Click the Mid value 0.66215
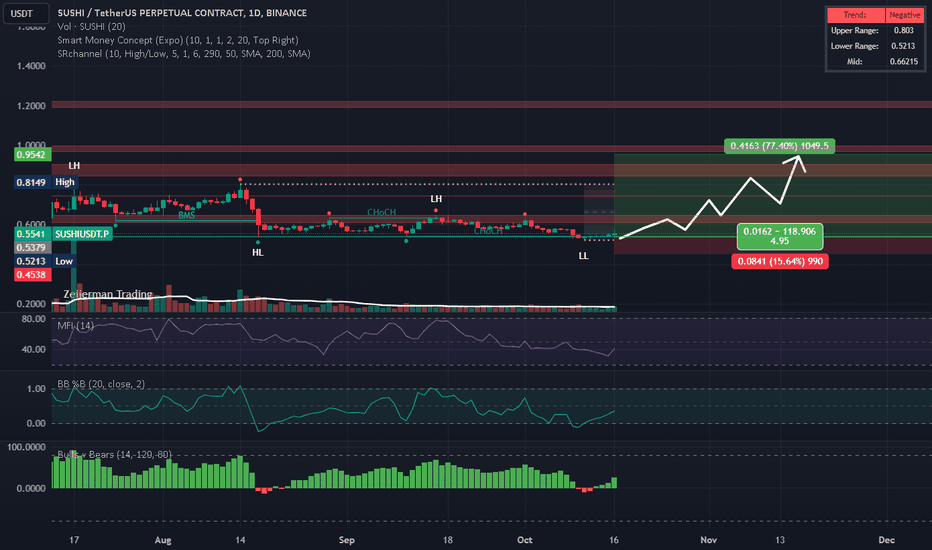Screen dimensions: 932x550 coord(903,61)
